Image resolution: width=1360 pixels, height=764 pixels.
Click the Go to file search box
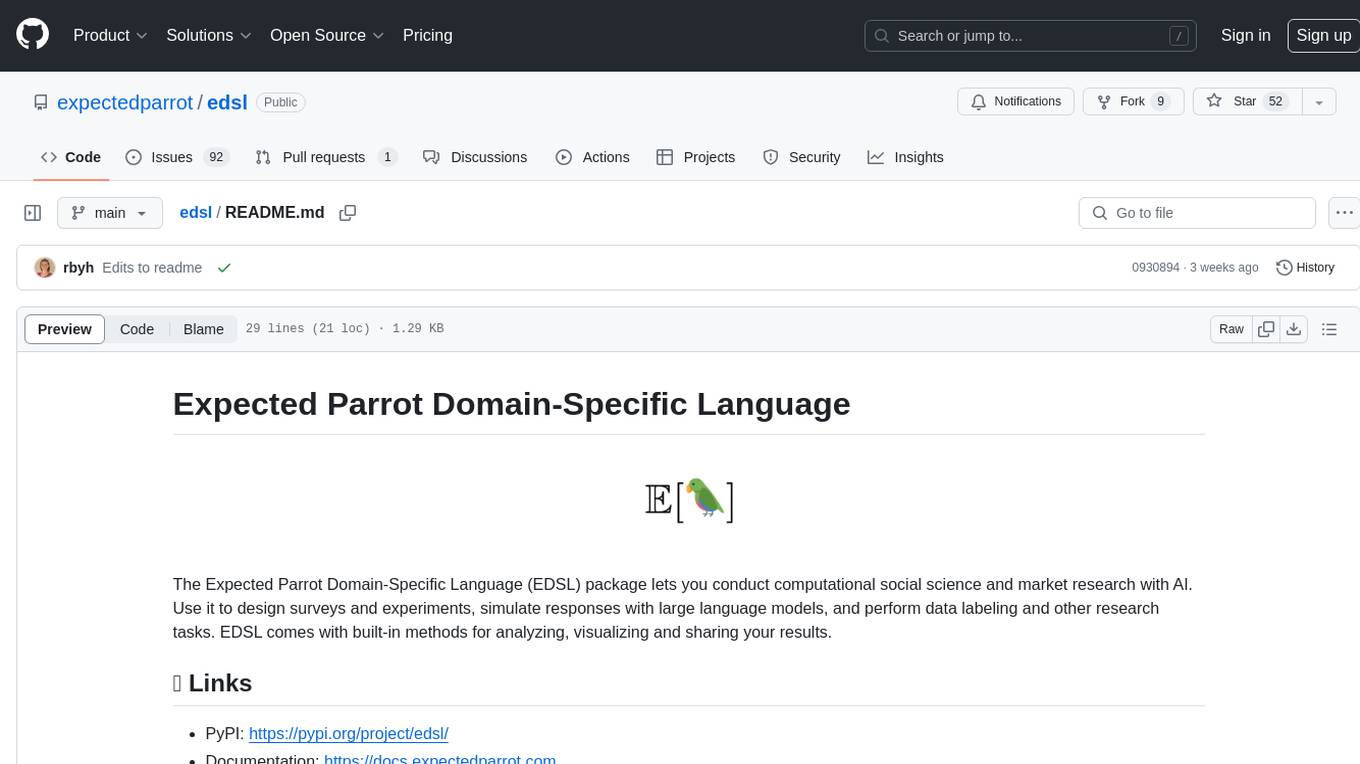click(1197, 213)
